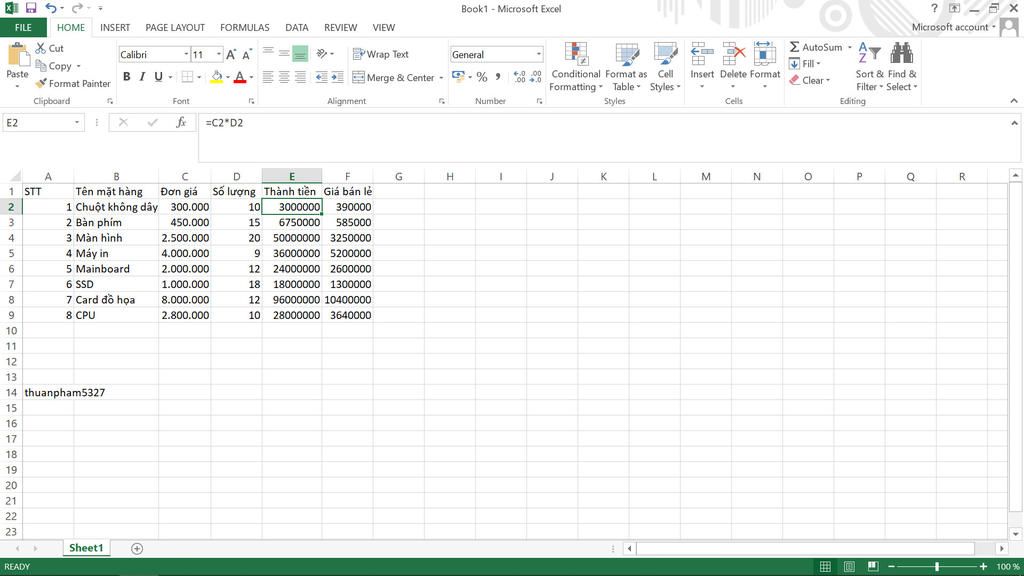
Task: Open the PAGE LAYOUT ribbon tab
Action: (175, 27)
